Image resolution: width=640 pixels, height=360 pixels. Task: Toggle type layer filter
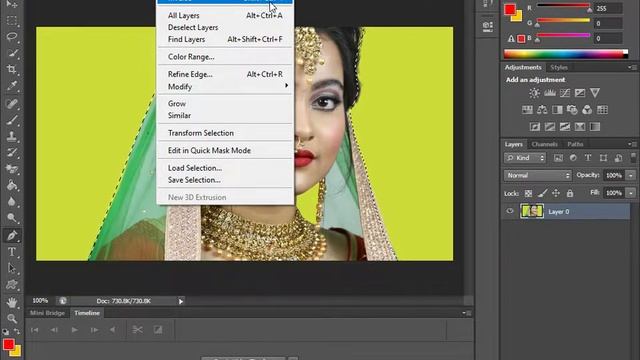point(588,158)
